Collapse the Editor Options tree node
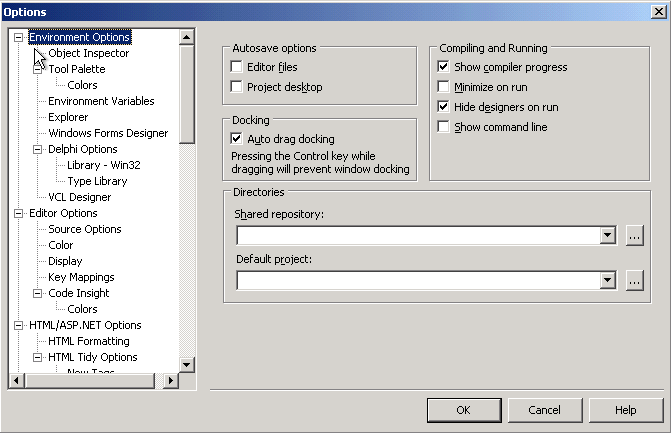Screen dimensions: 671x433 [19, 213]
